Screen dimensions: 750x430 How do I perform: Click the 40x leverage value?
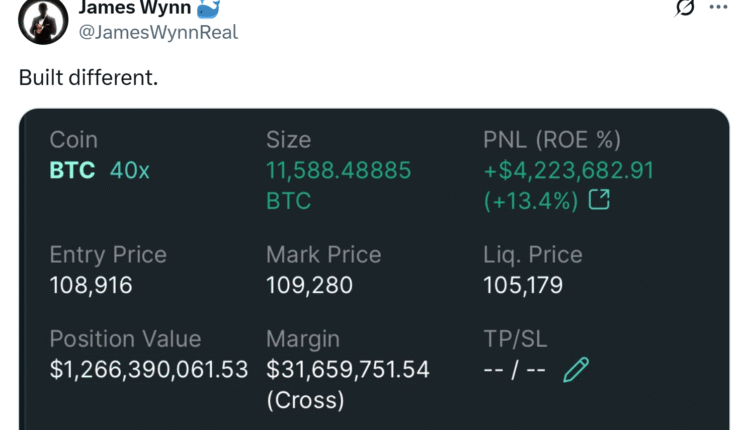pos(129,170)
